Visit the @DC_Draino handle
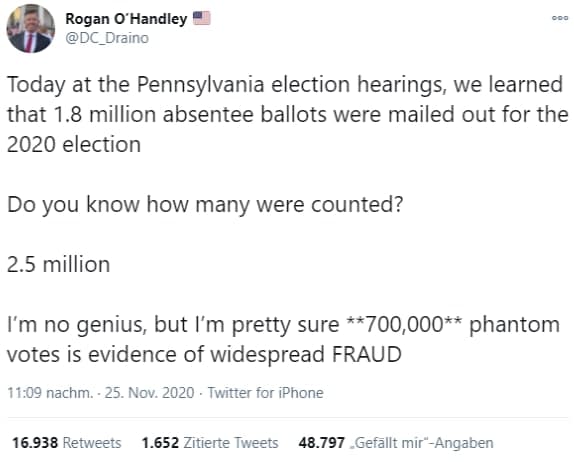574x462 pixels. 107,38
